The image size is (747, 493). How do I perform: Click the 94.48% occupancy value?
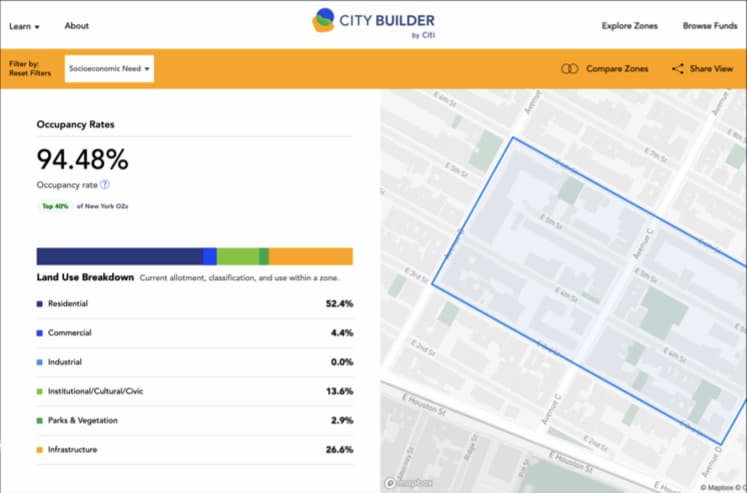click(82, 159)
